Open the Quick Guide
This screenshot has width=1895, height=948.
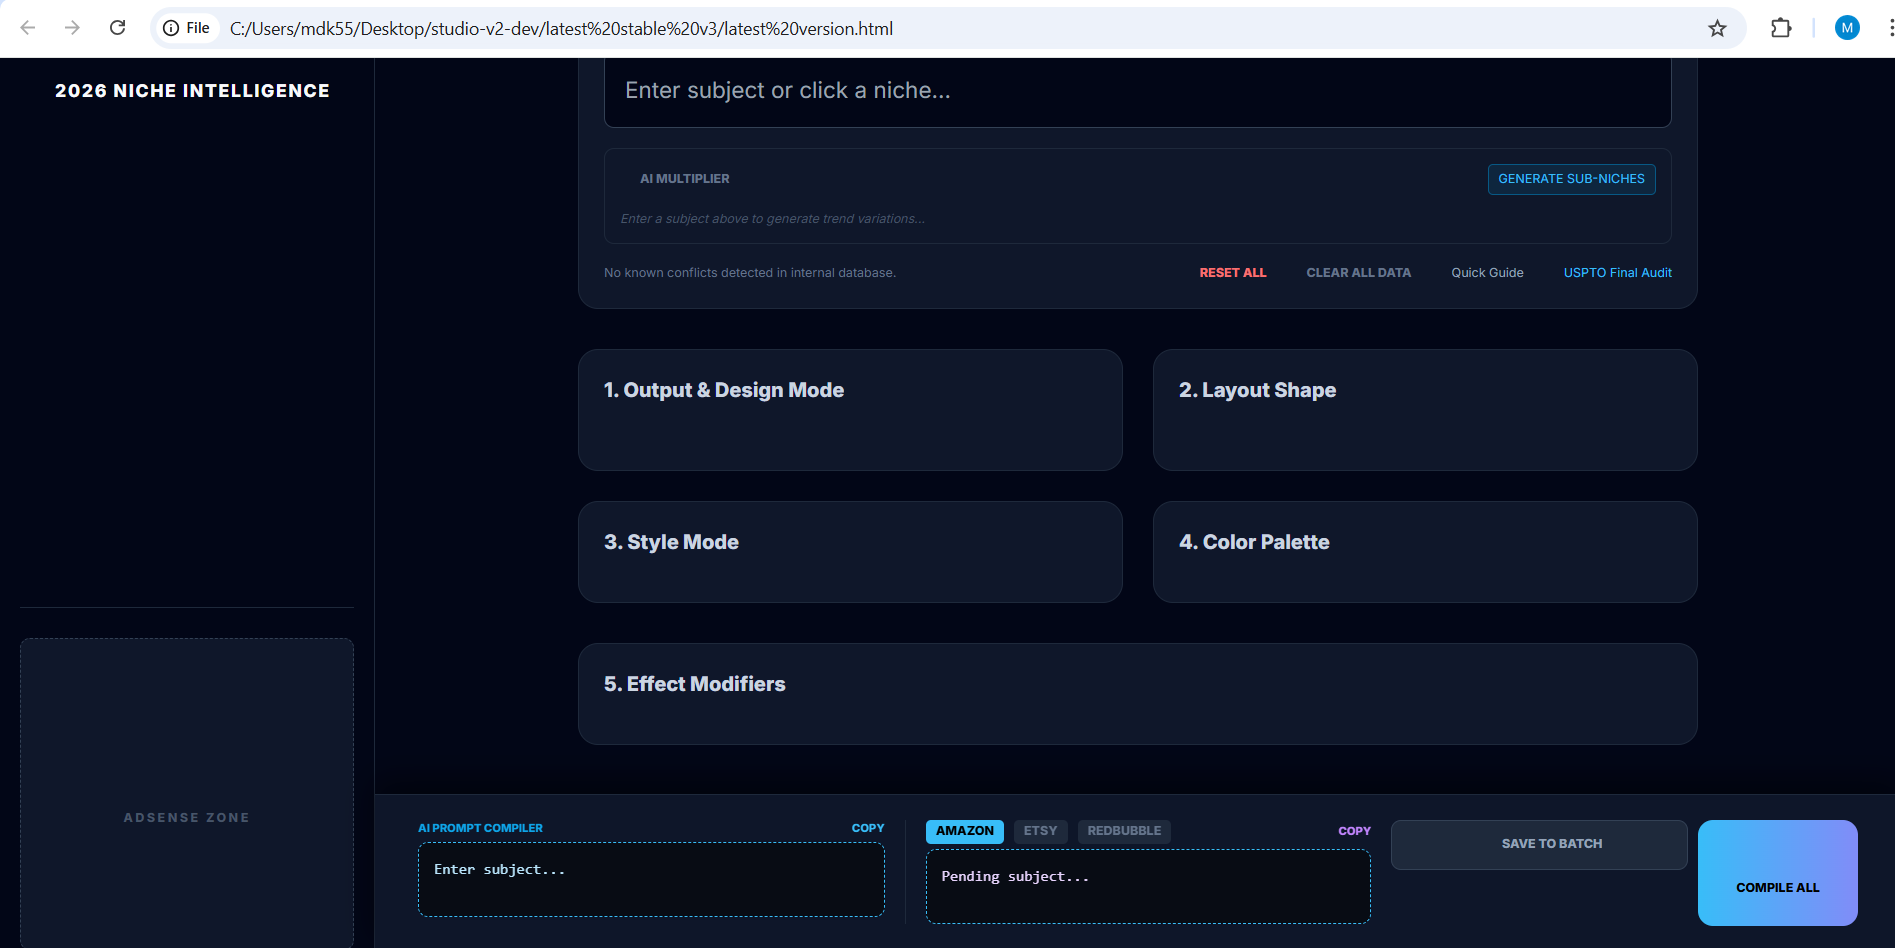(x=1487, y=272)
